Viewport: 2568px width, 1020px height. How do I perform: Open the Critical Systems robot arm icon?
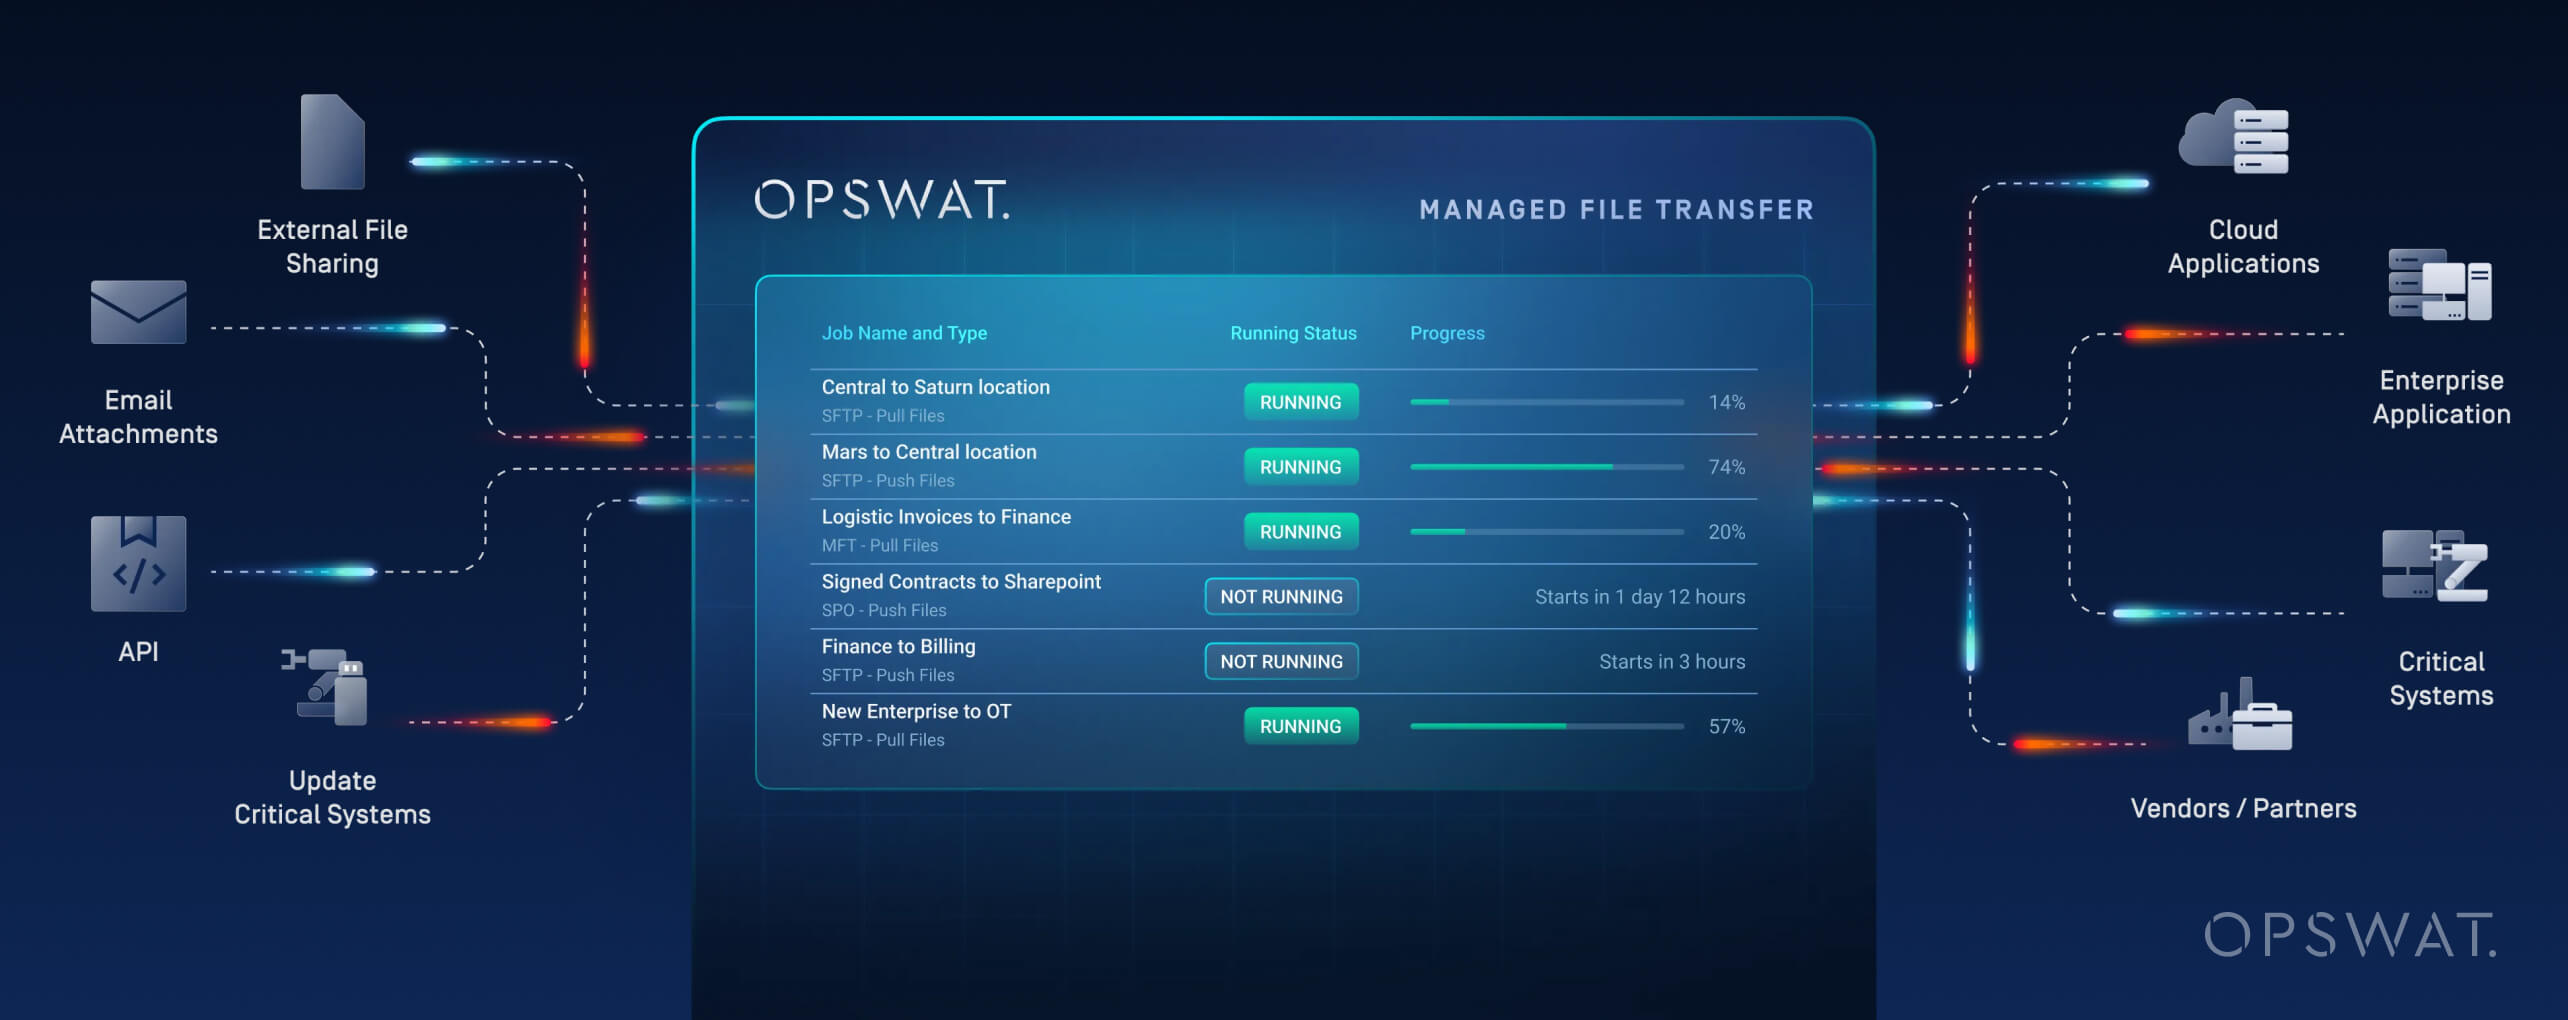[x=2435, y=566]
